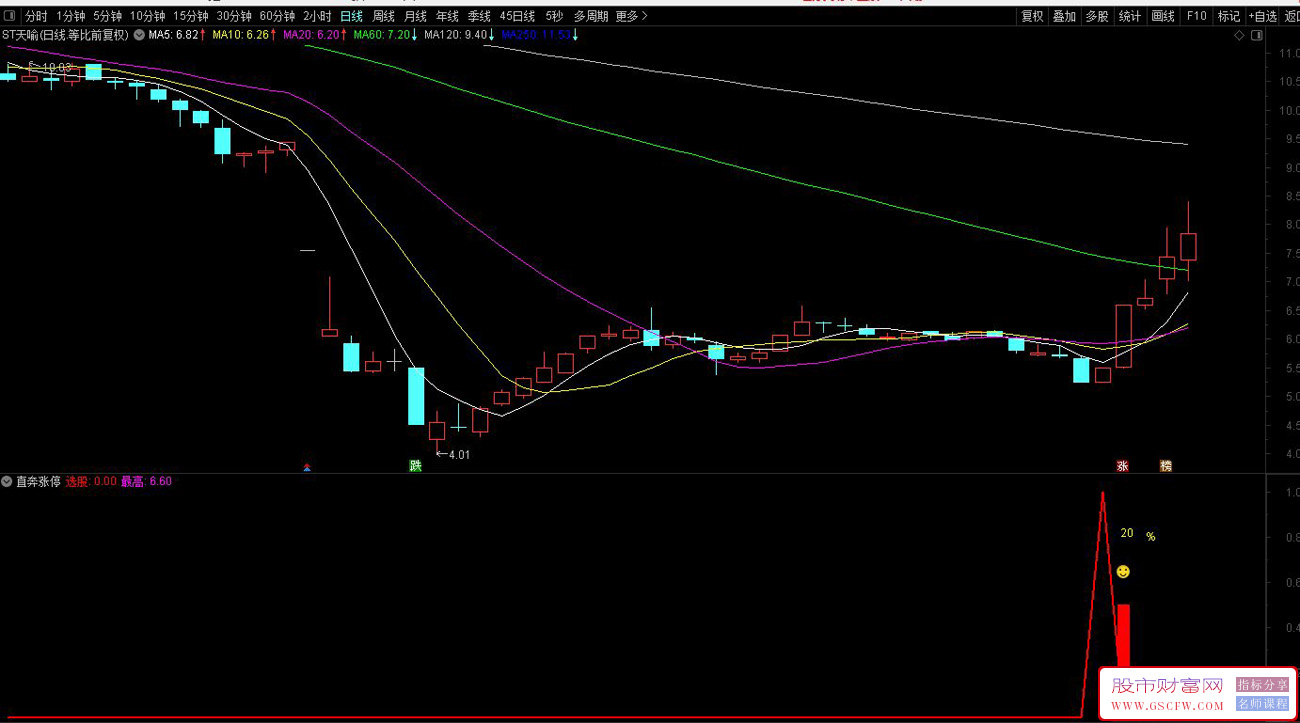Screen dimensions: 1300x723
Task: Switch to 月线 monthly chart
Action: (416, 16)
